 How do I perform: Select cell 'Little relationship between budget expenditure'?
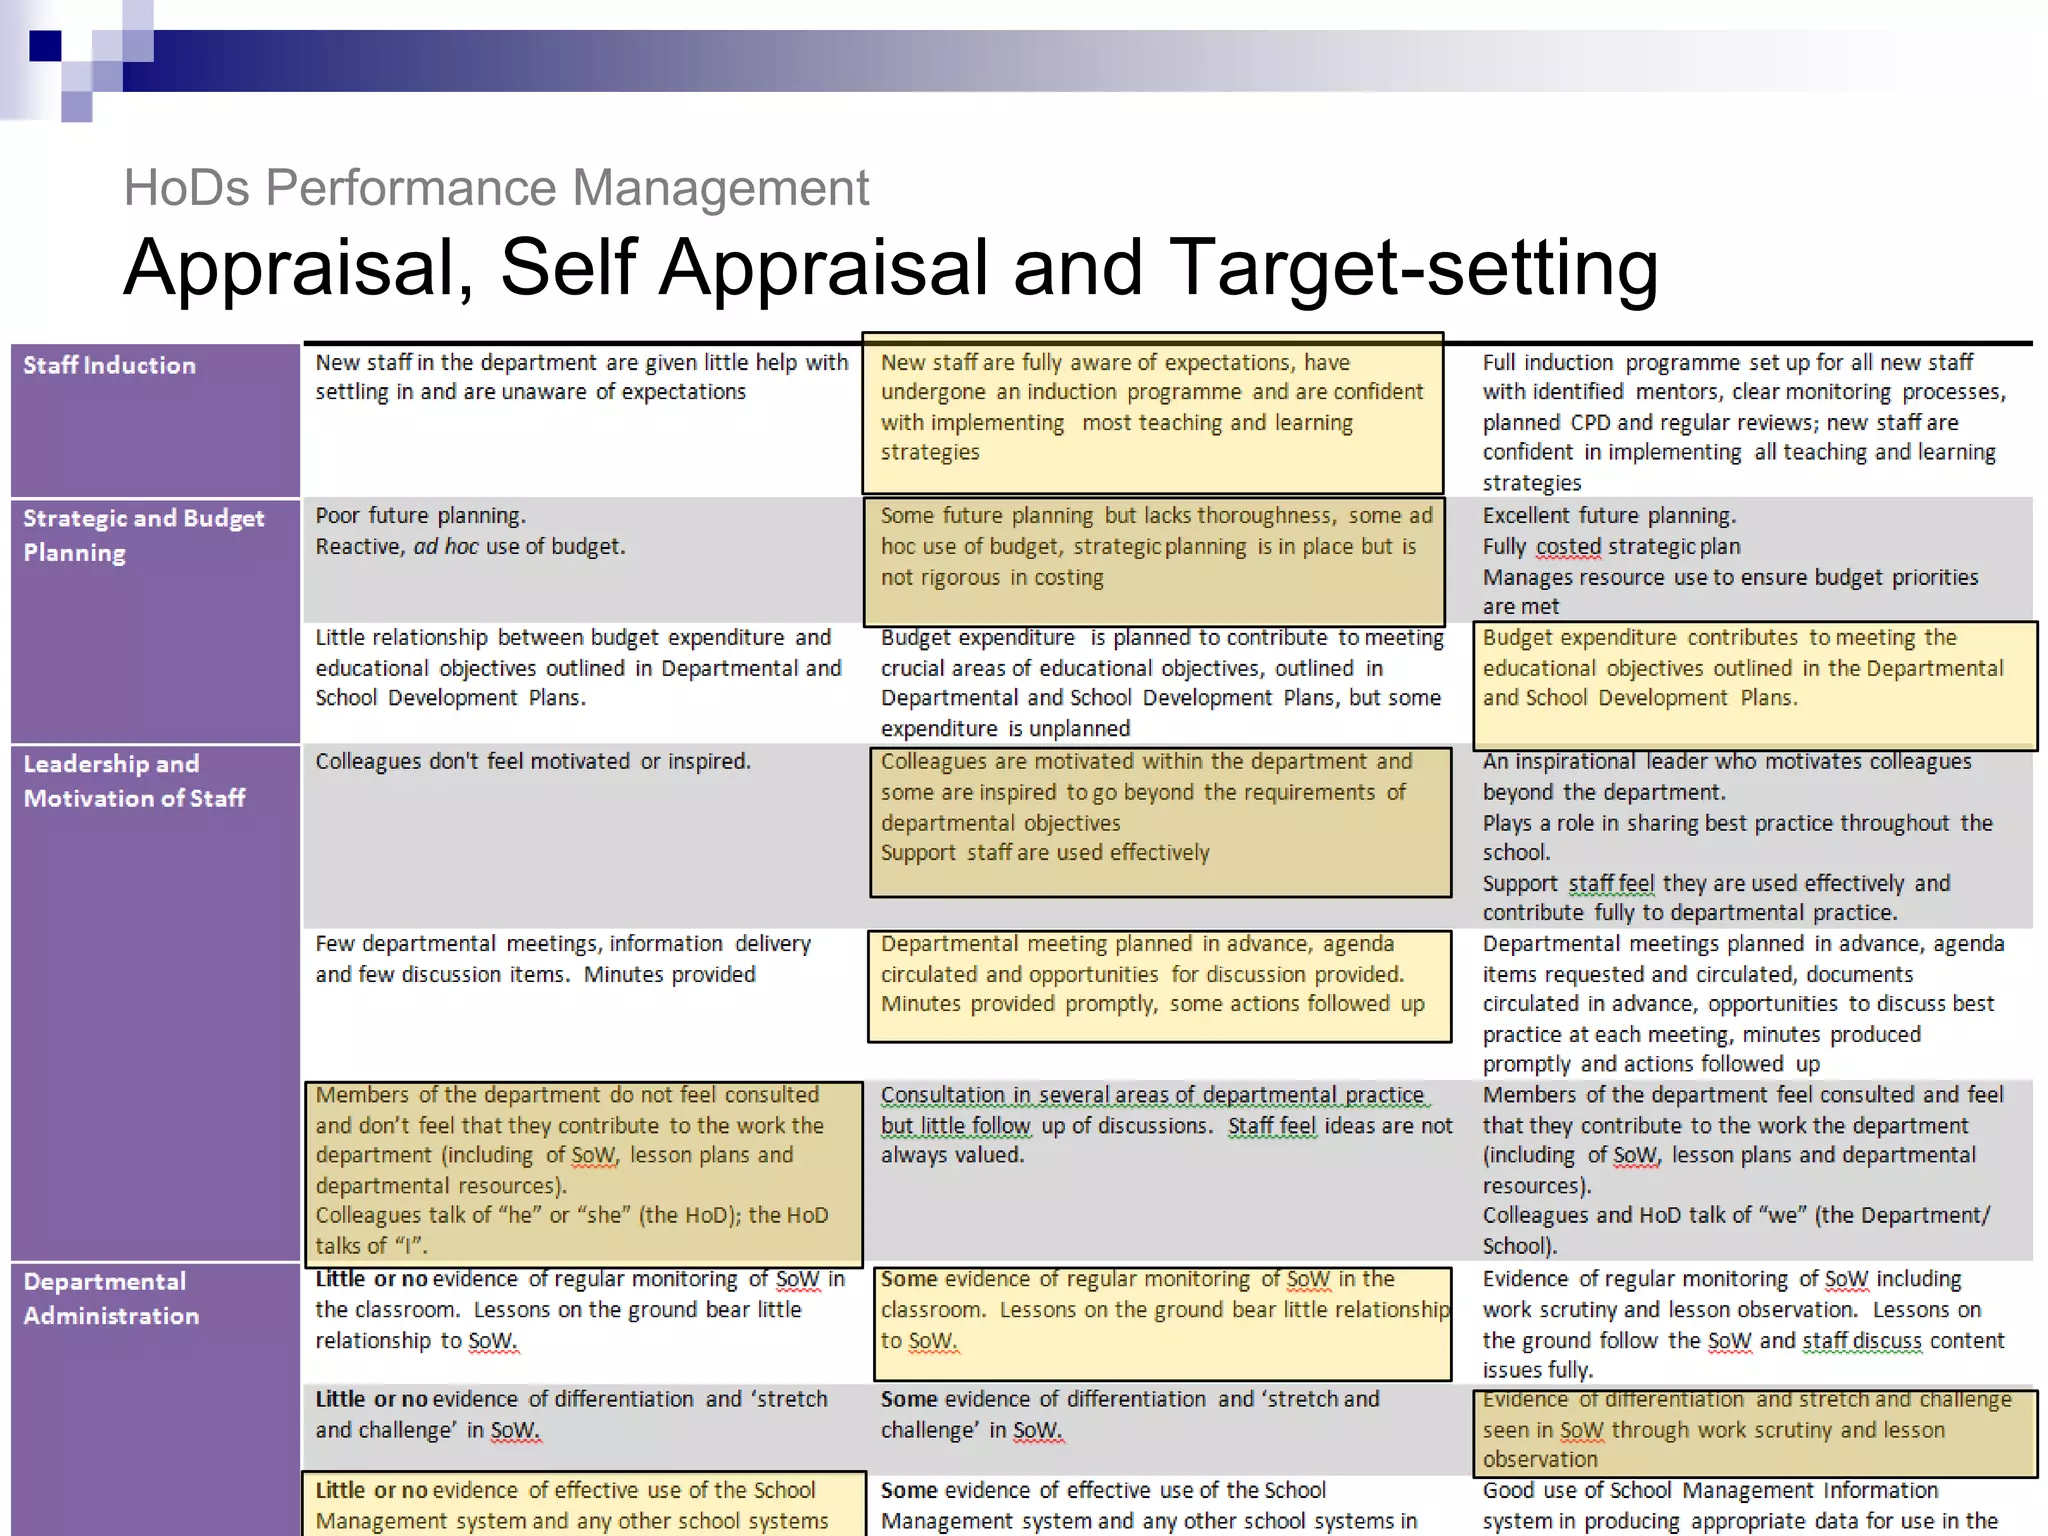[582, 683]
